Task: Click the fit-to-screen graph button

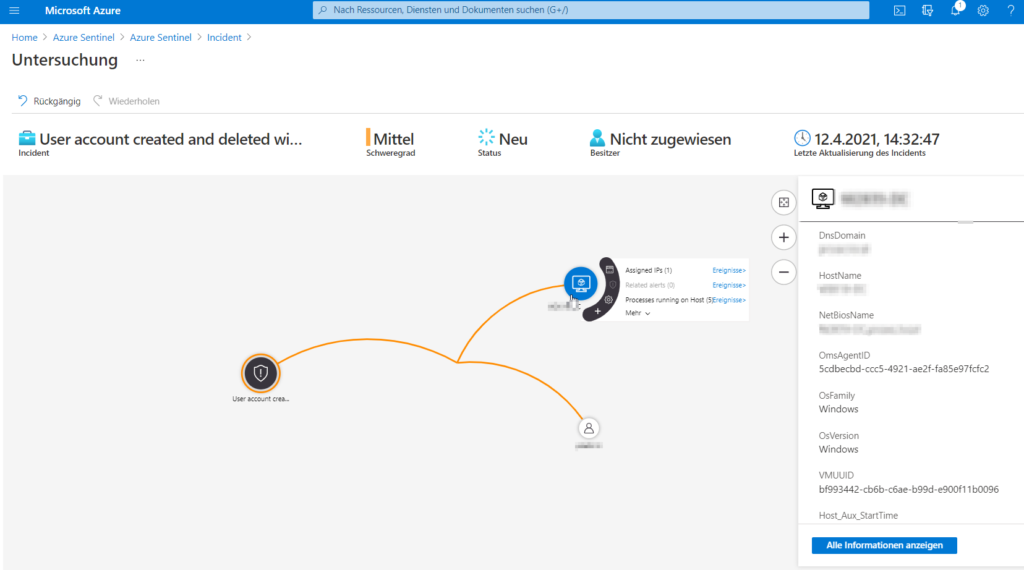Action: [x=784, y=202]
